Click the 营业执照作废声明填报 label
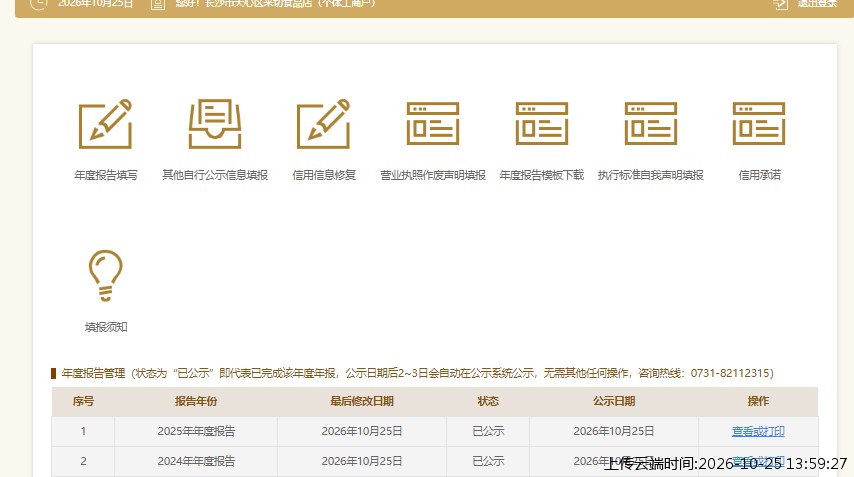Viewport: 854px width, 477px height. point(432,175)
